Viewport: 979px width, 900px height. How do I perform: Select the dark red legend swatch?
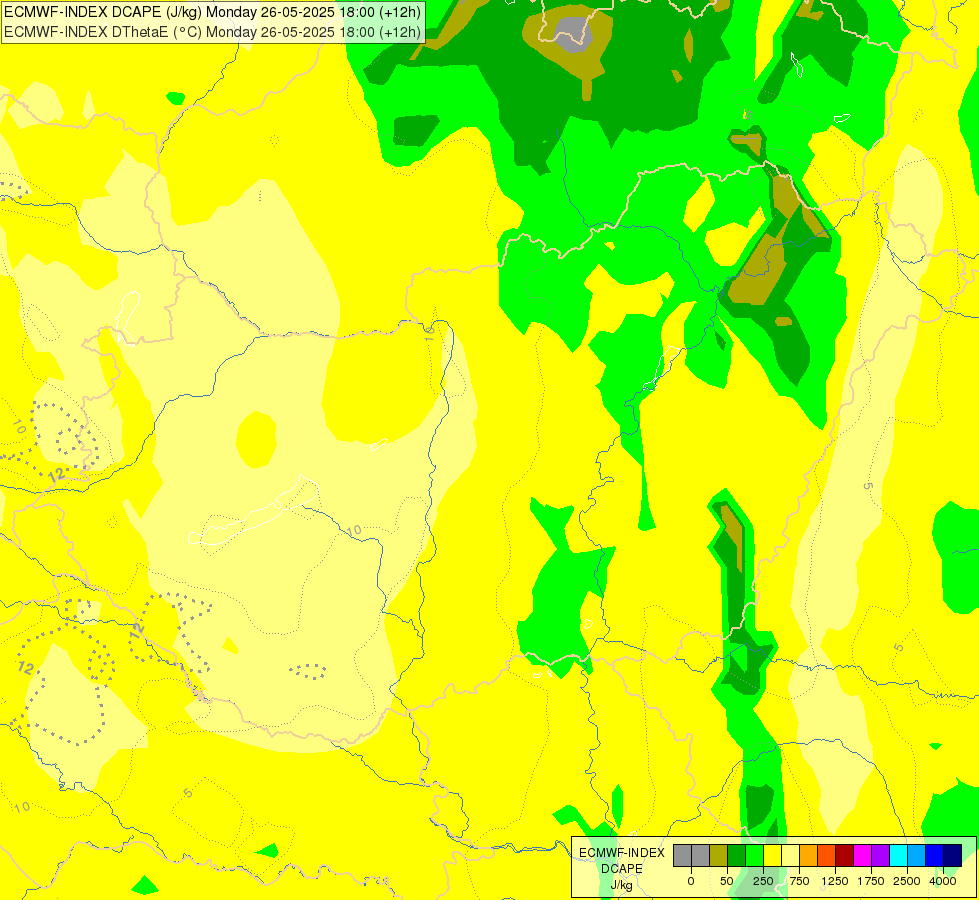pos(845,855)
